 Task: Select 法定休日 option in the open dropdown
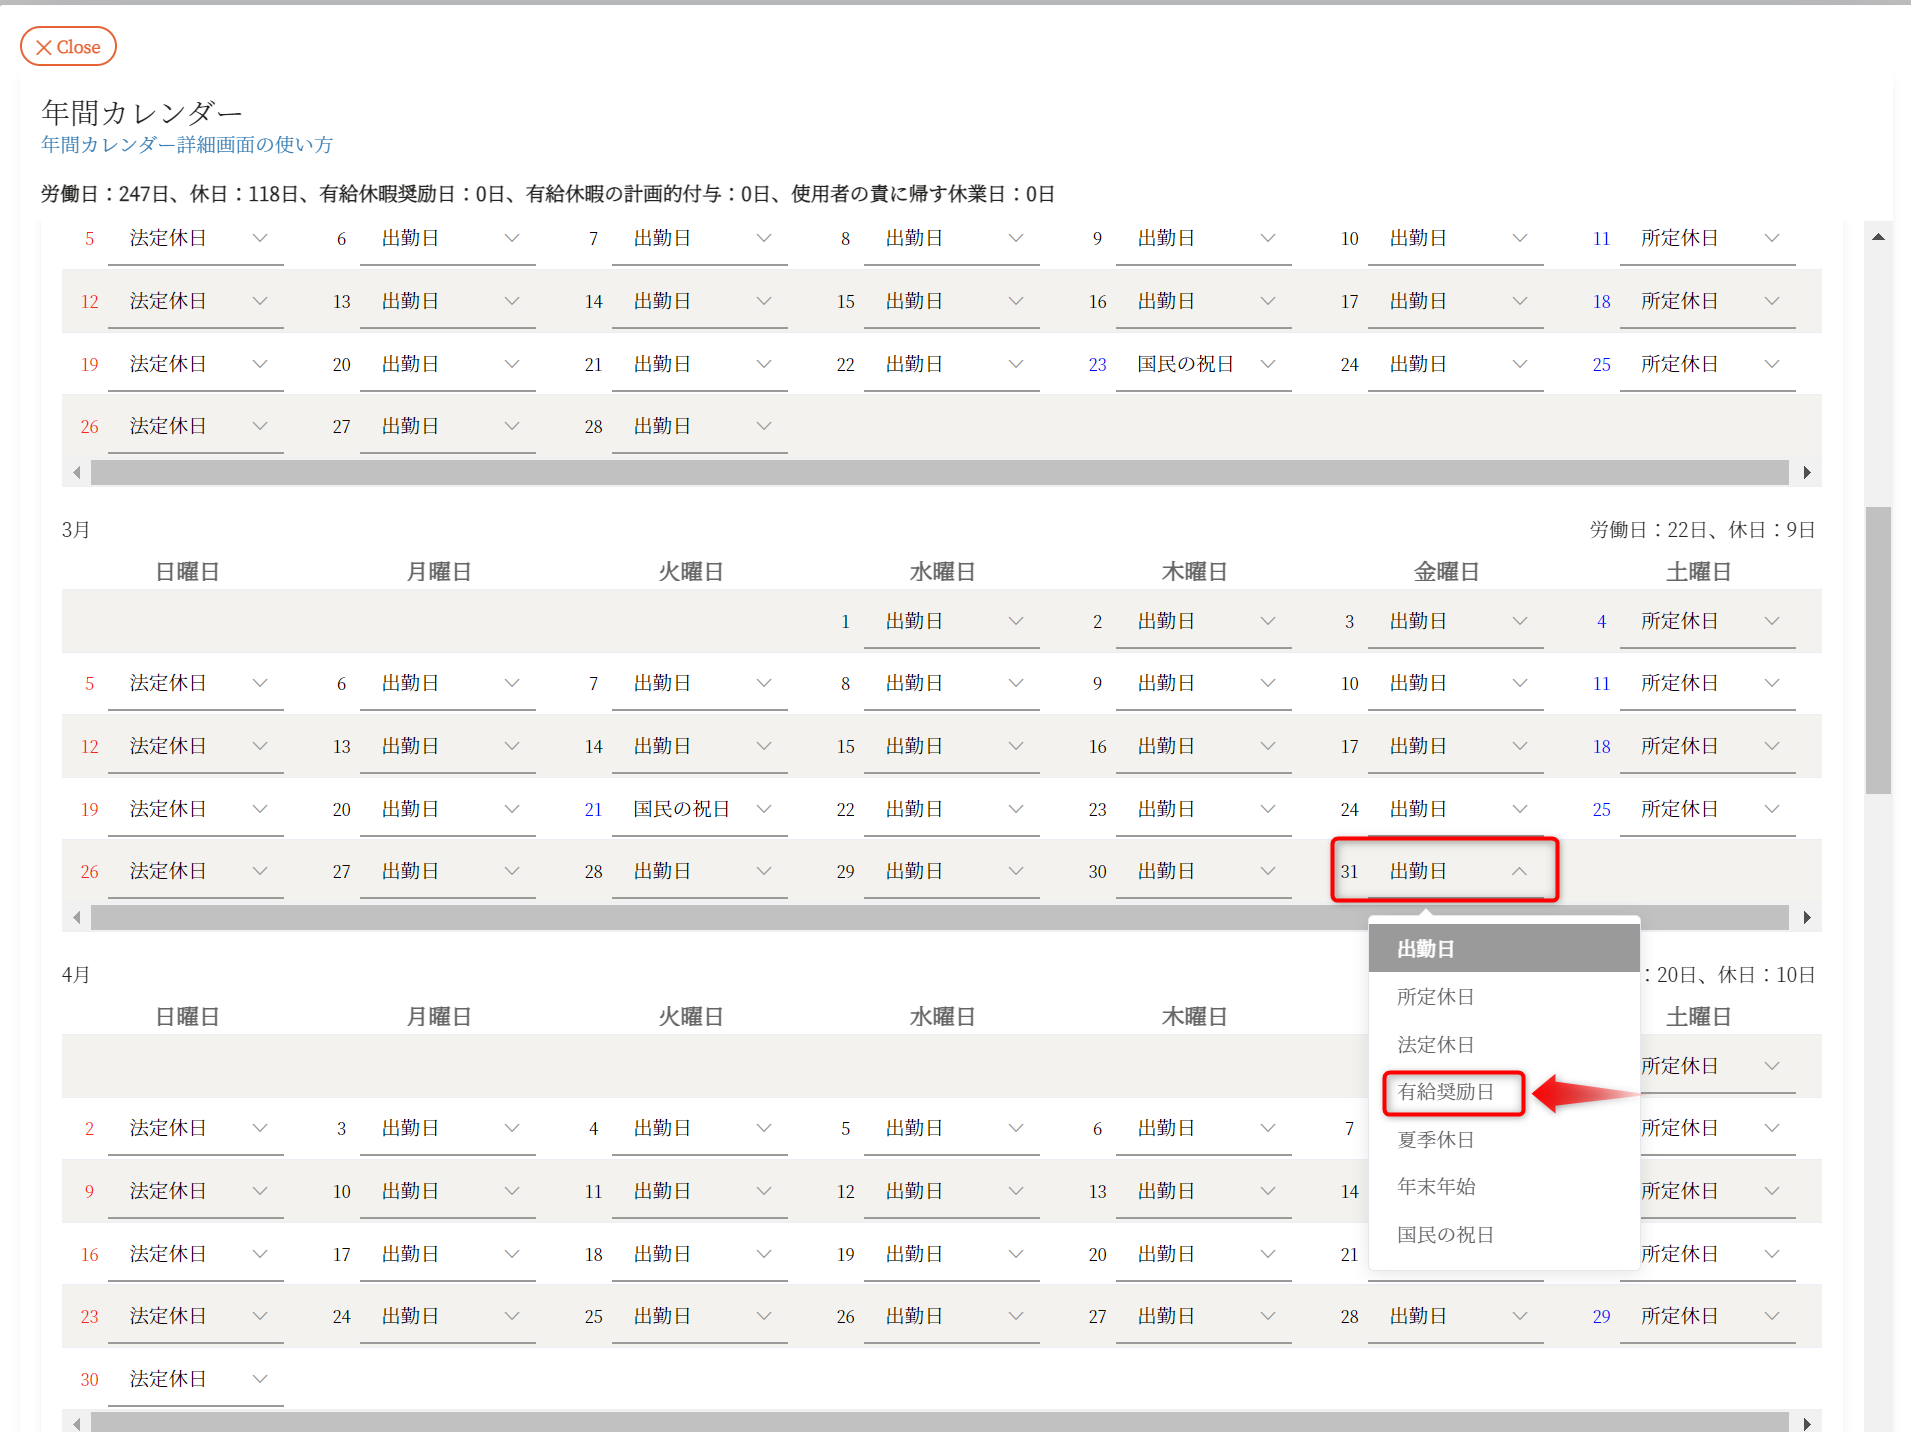(x=1435, y=1045)
